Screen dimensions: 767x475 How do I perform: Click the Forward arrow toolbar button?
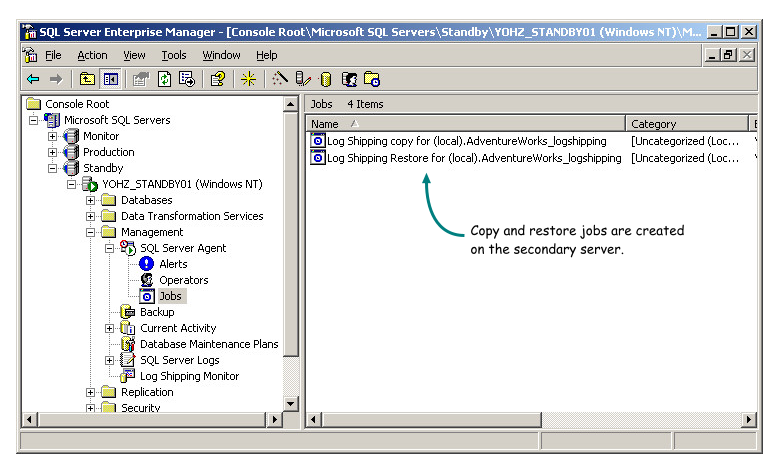(56, 79)
